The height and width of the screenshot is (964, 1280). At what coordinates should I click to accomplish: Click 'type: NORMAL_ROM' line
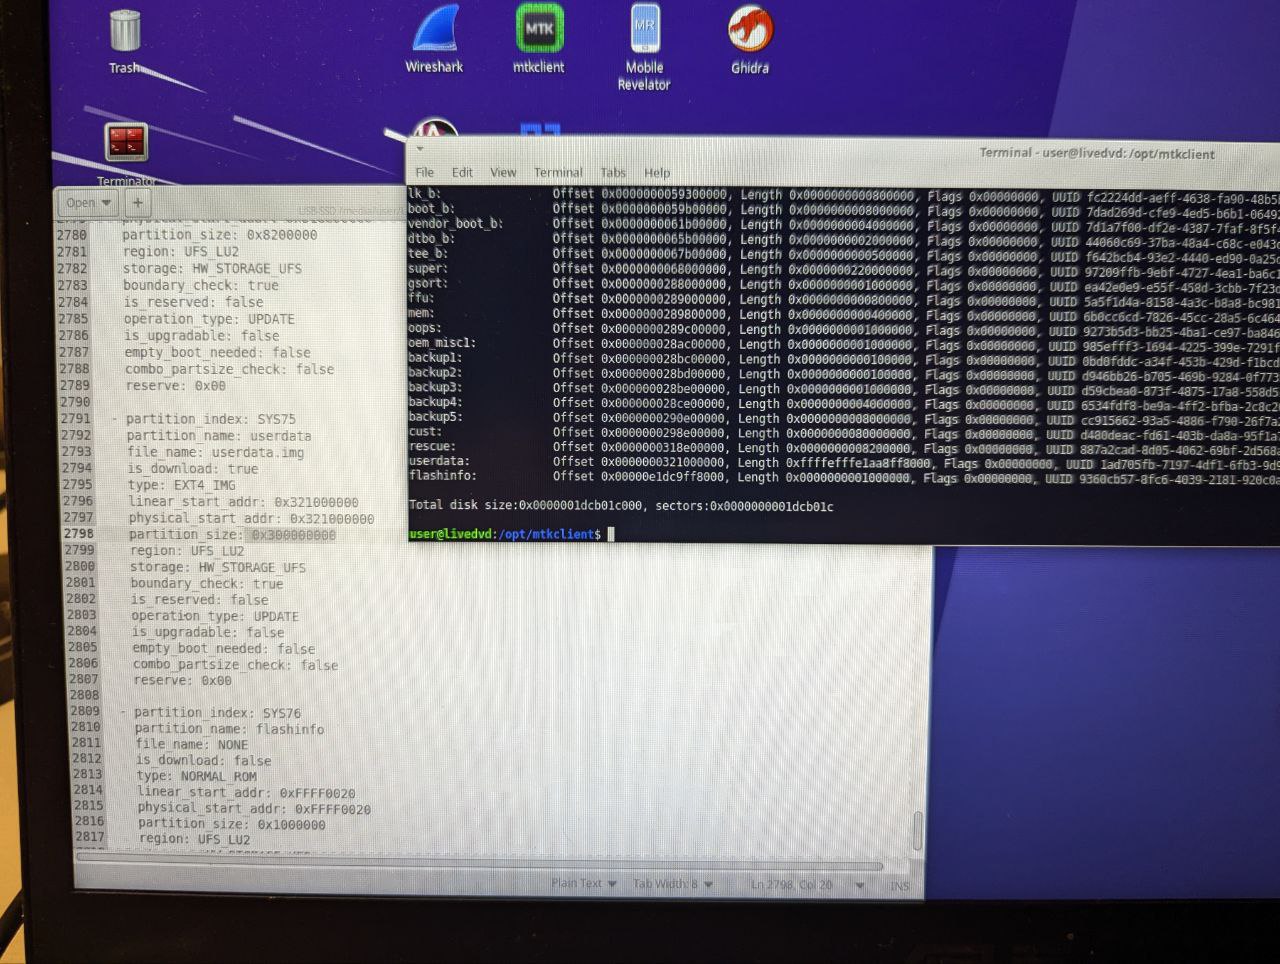coord(196,776)
